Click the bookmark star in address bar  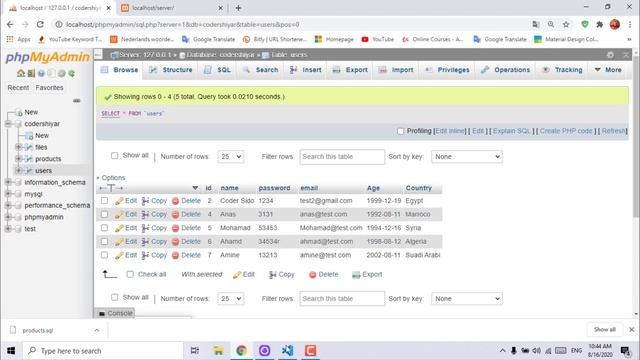[x=566, y=24]
